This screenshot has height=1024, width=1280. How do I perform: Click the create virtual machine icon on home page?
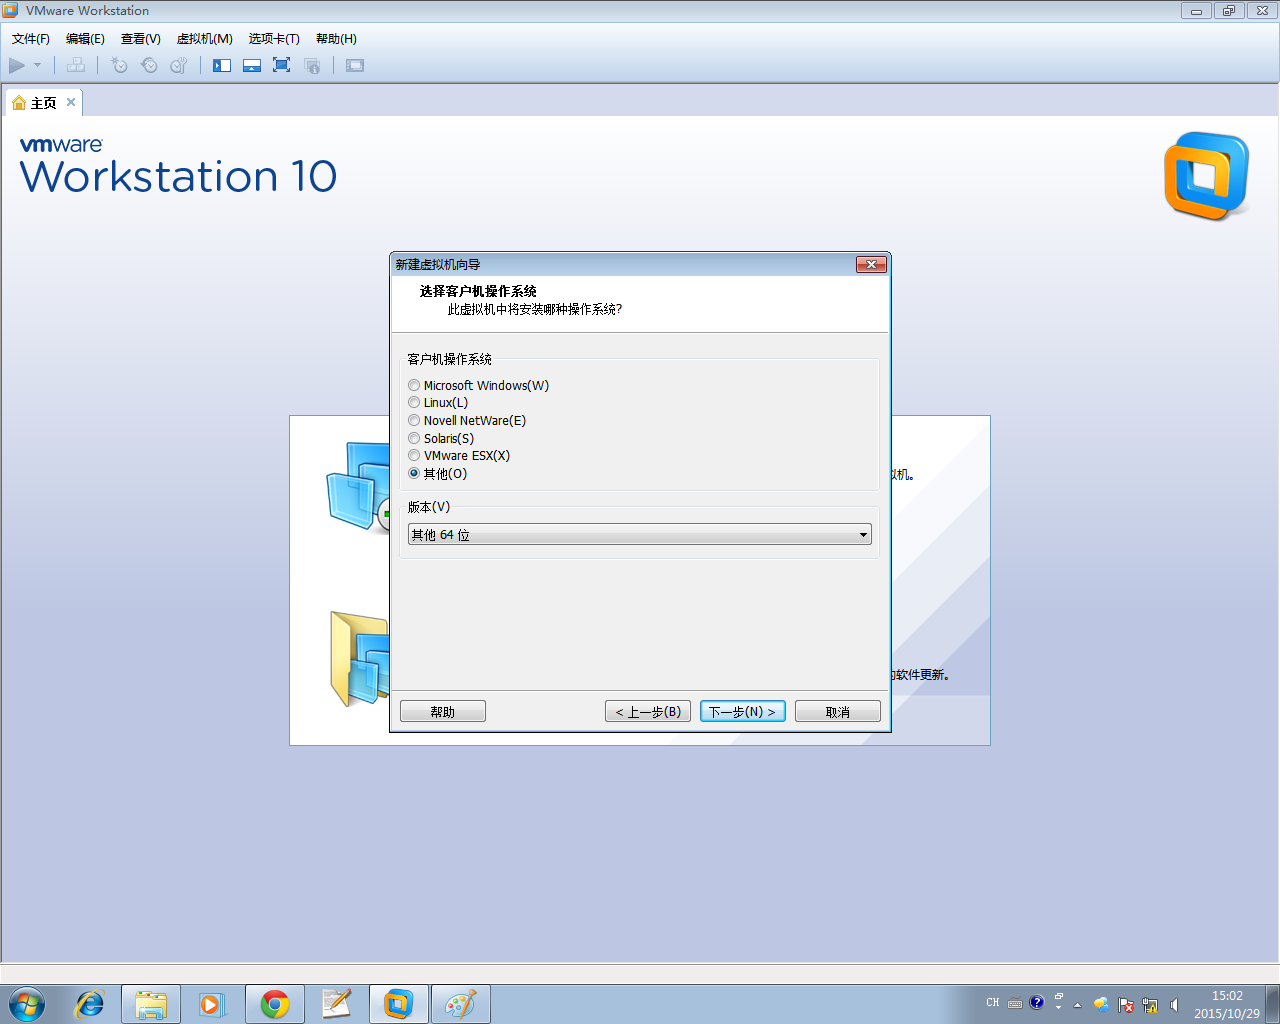[358, 486]
